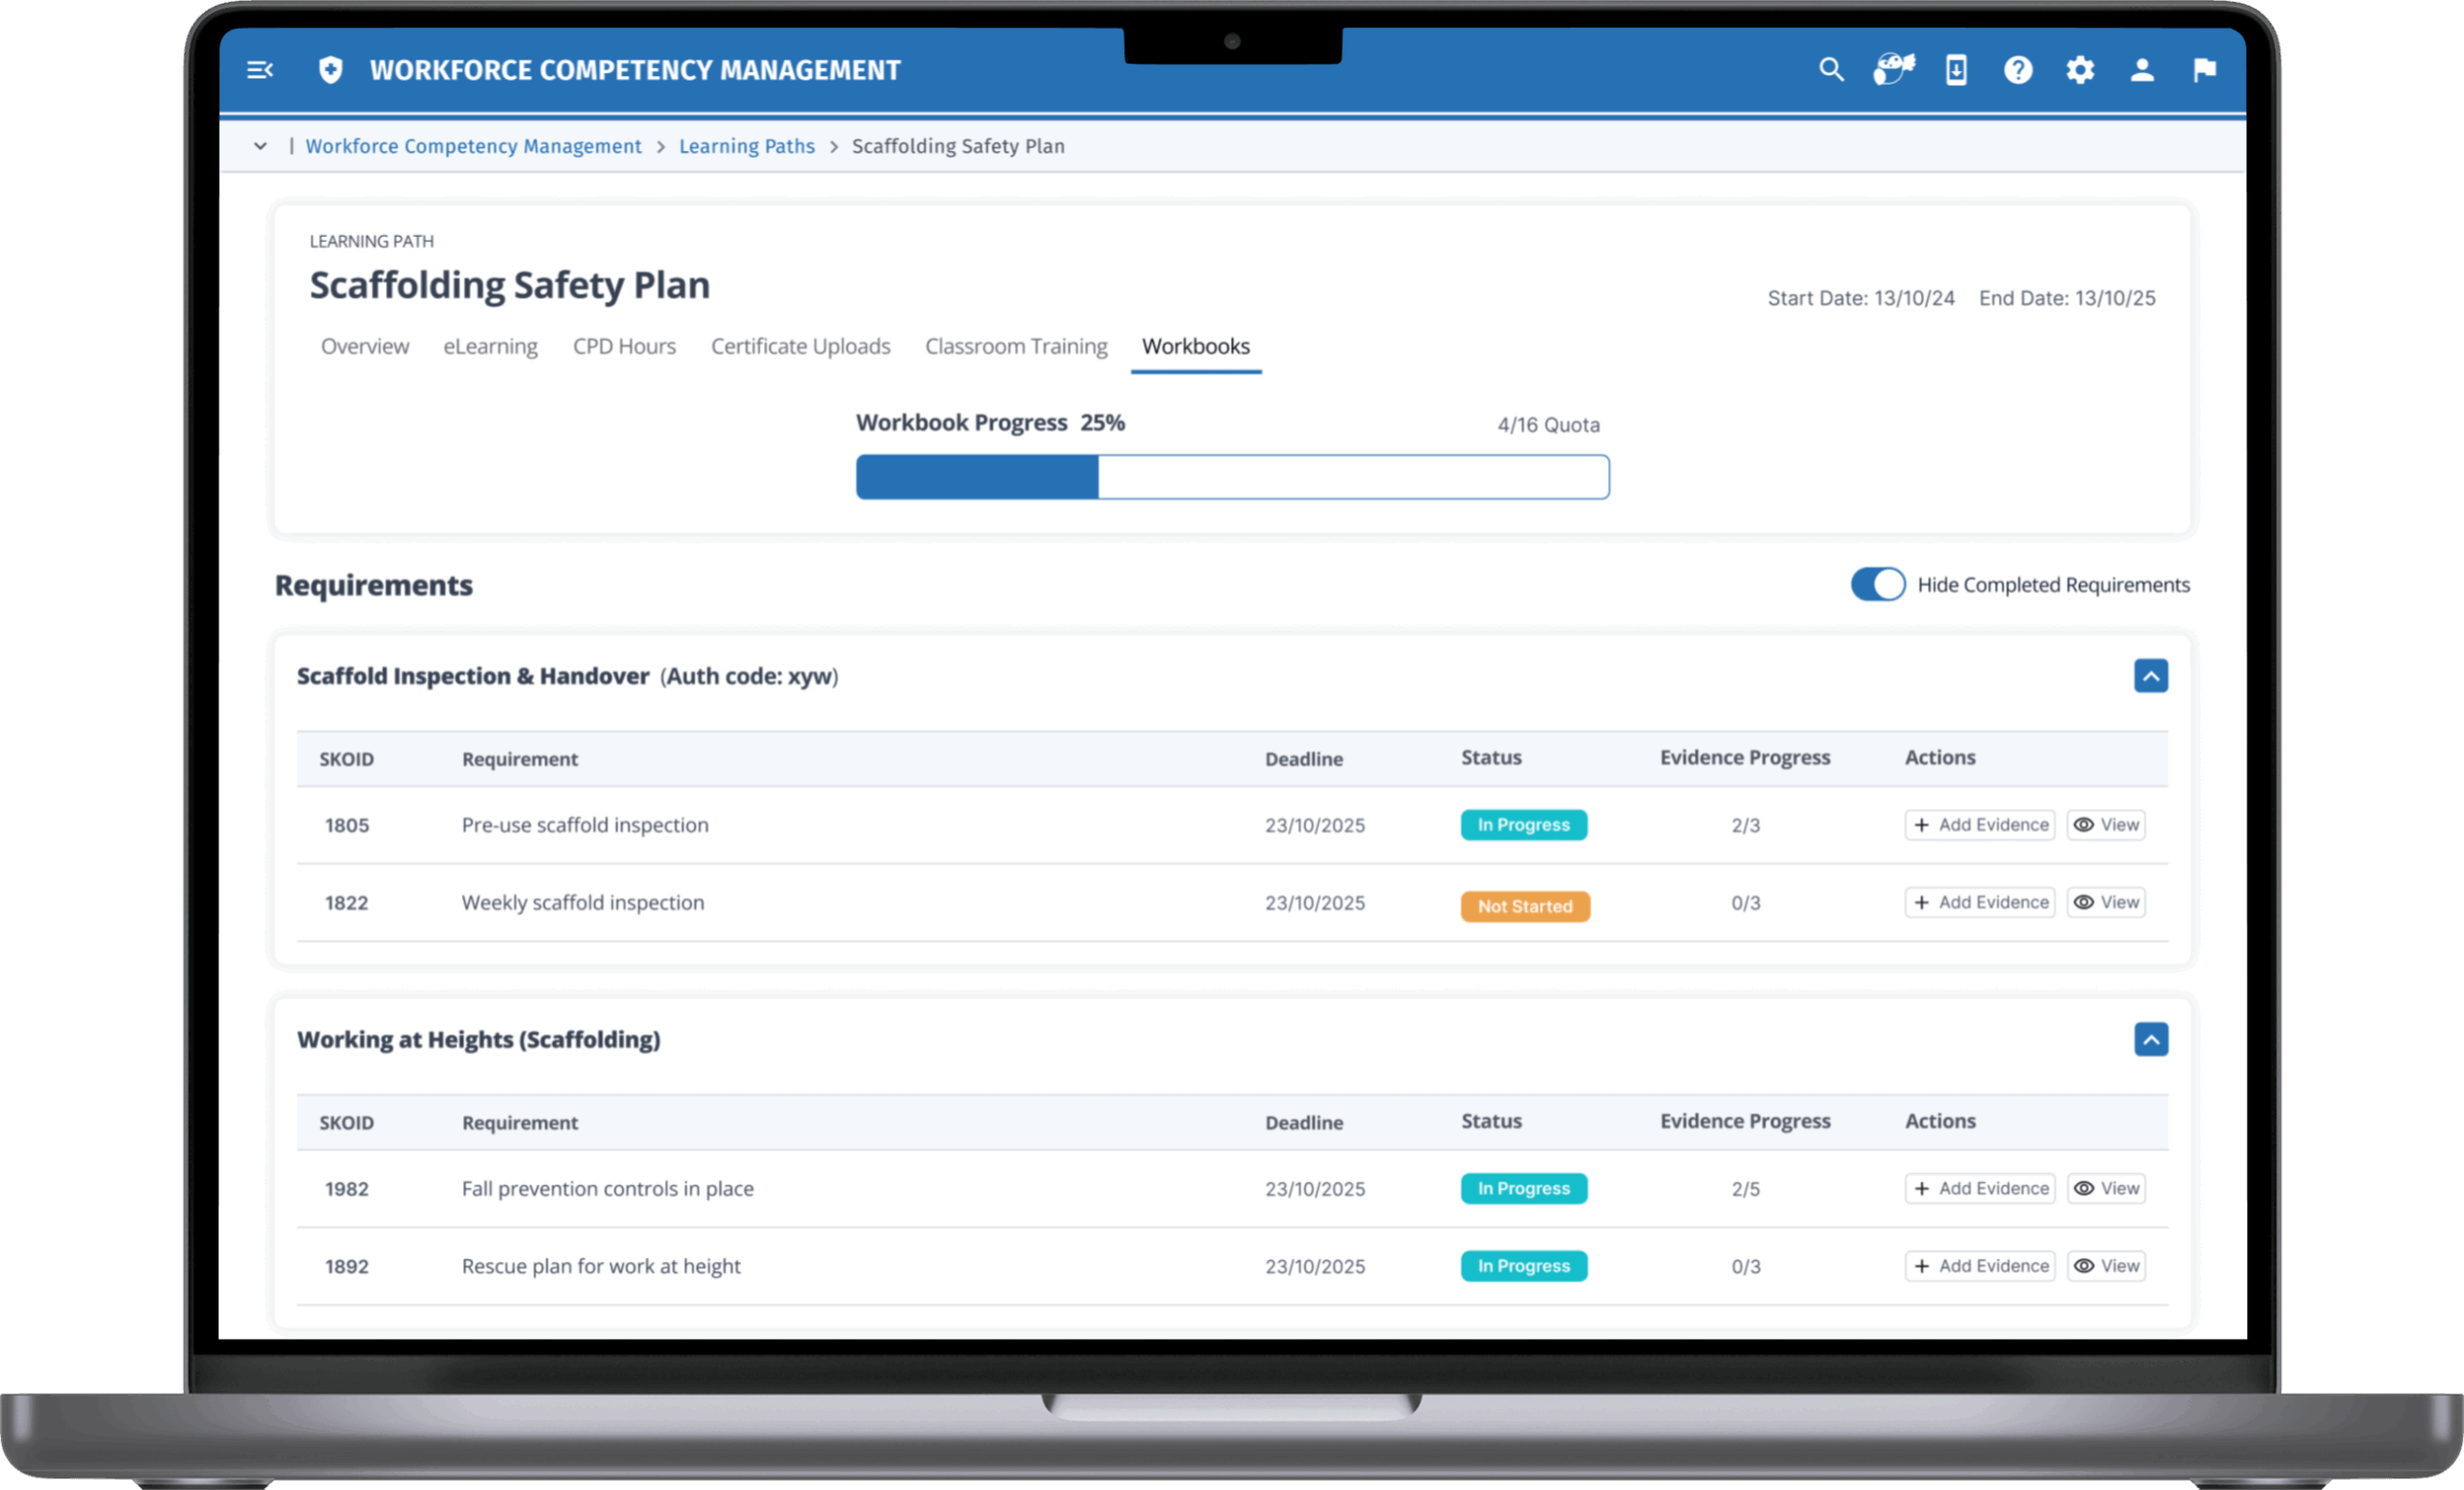Image resolution: width=2464 pixels, height=1490 pixels.
Task: Open the settings gear icon
Action: tap(2080, 70)
